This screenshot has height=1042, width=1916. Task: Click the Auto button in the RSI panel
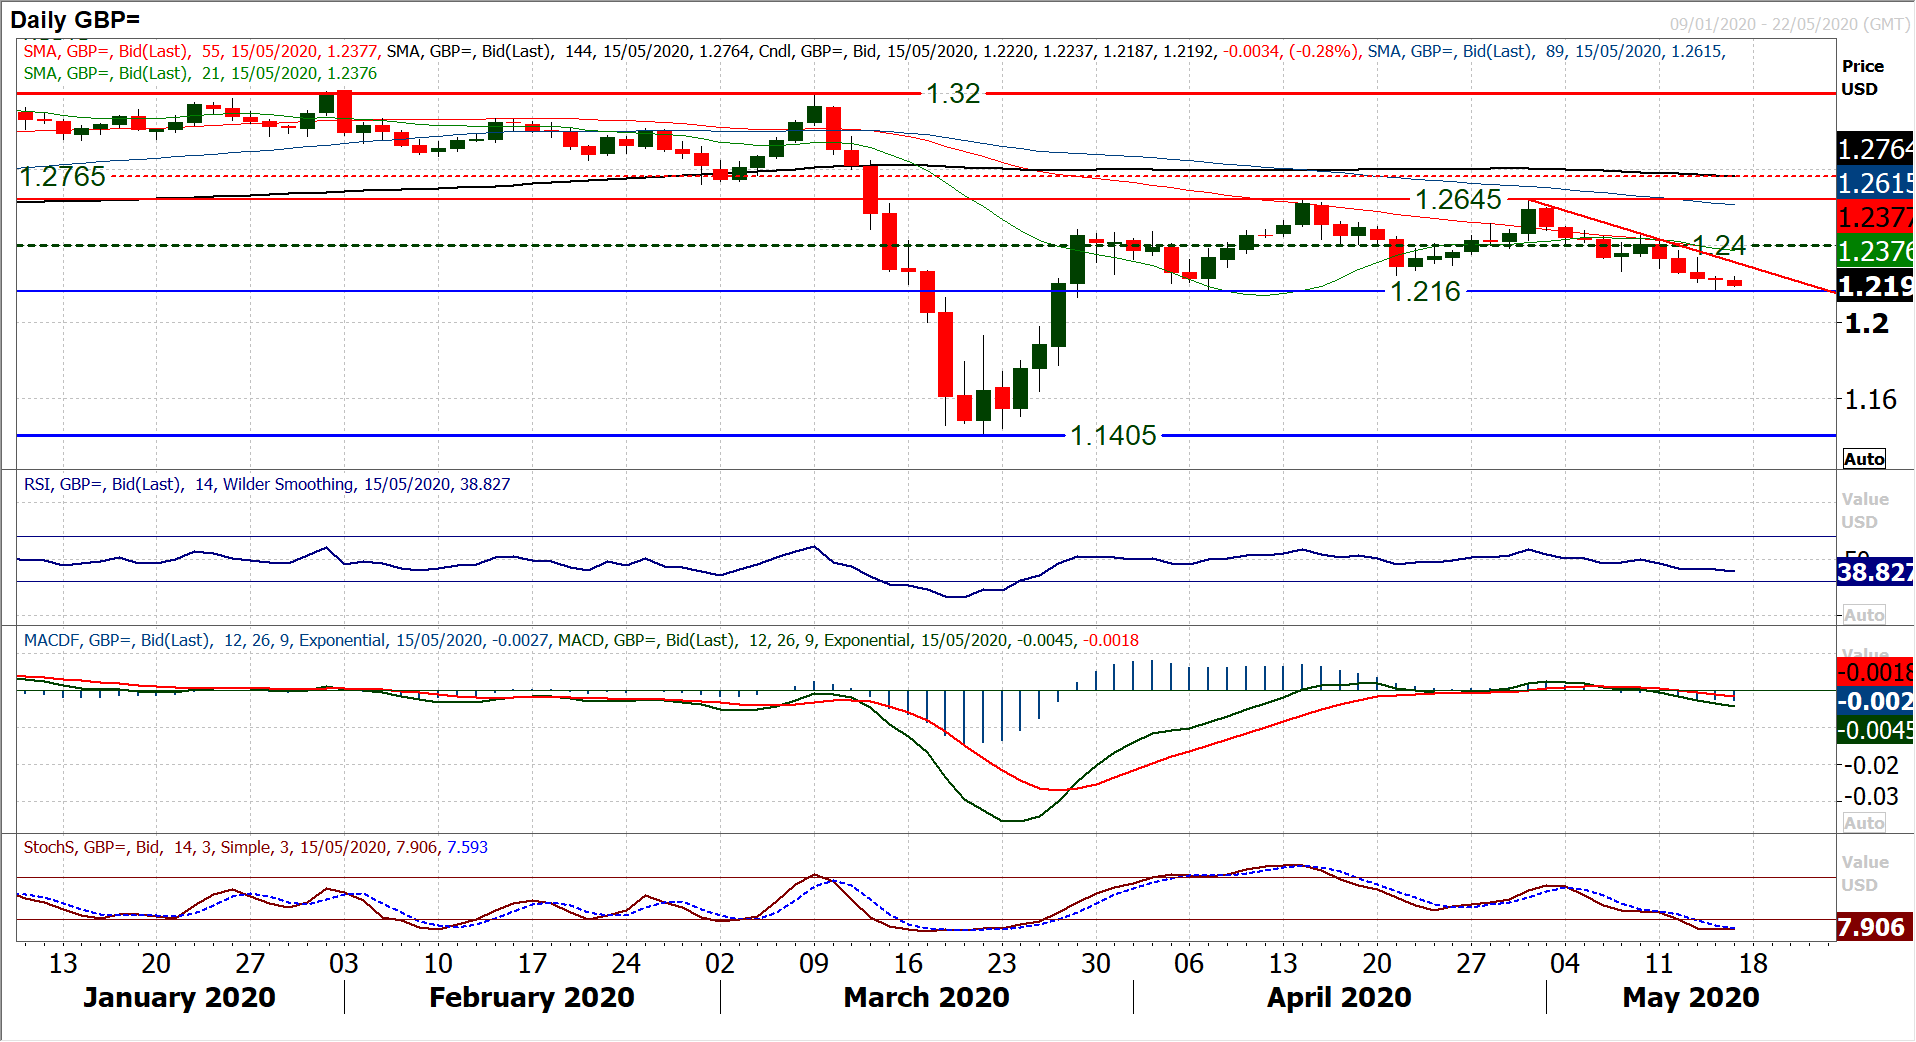[x=1864, y=615]
